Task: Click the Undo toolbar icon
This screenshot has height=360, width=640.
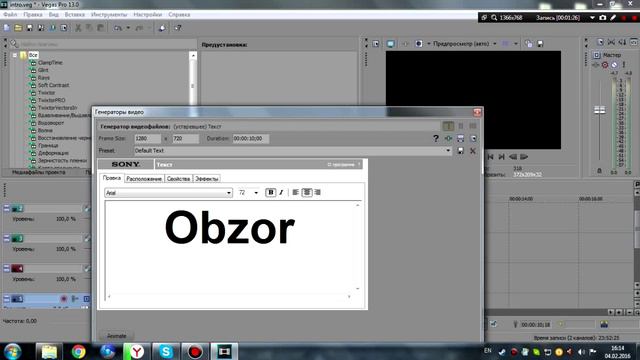Action: click(x=118, y=28)
